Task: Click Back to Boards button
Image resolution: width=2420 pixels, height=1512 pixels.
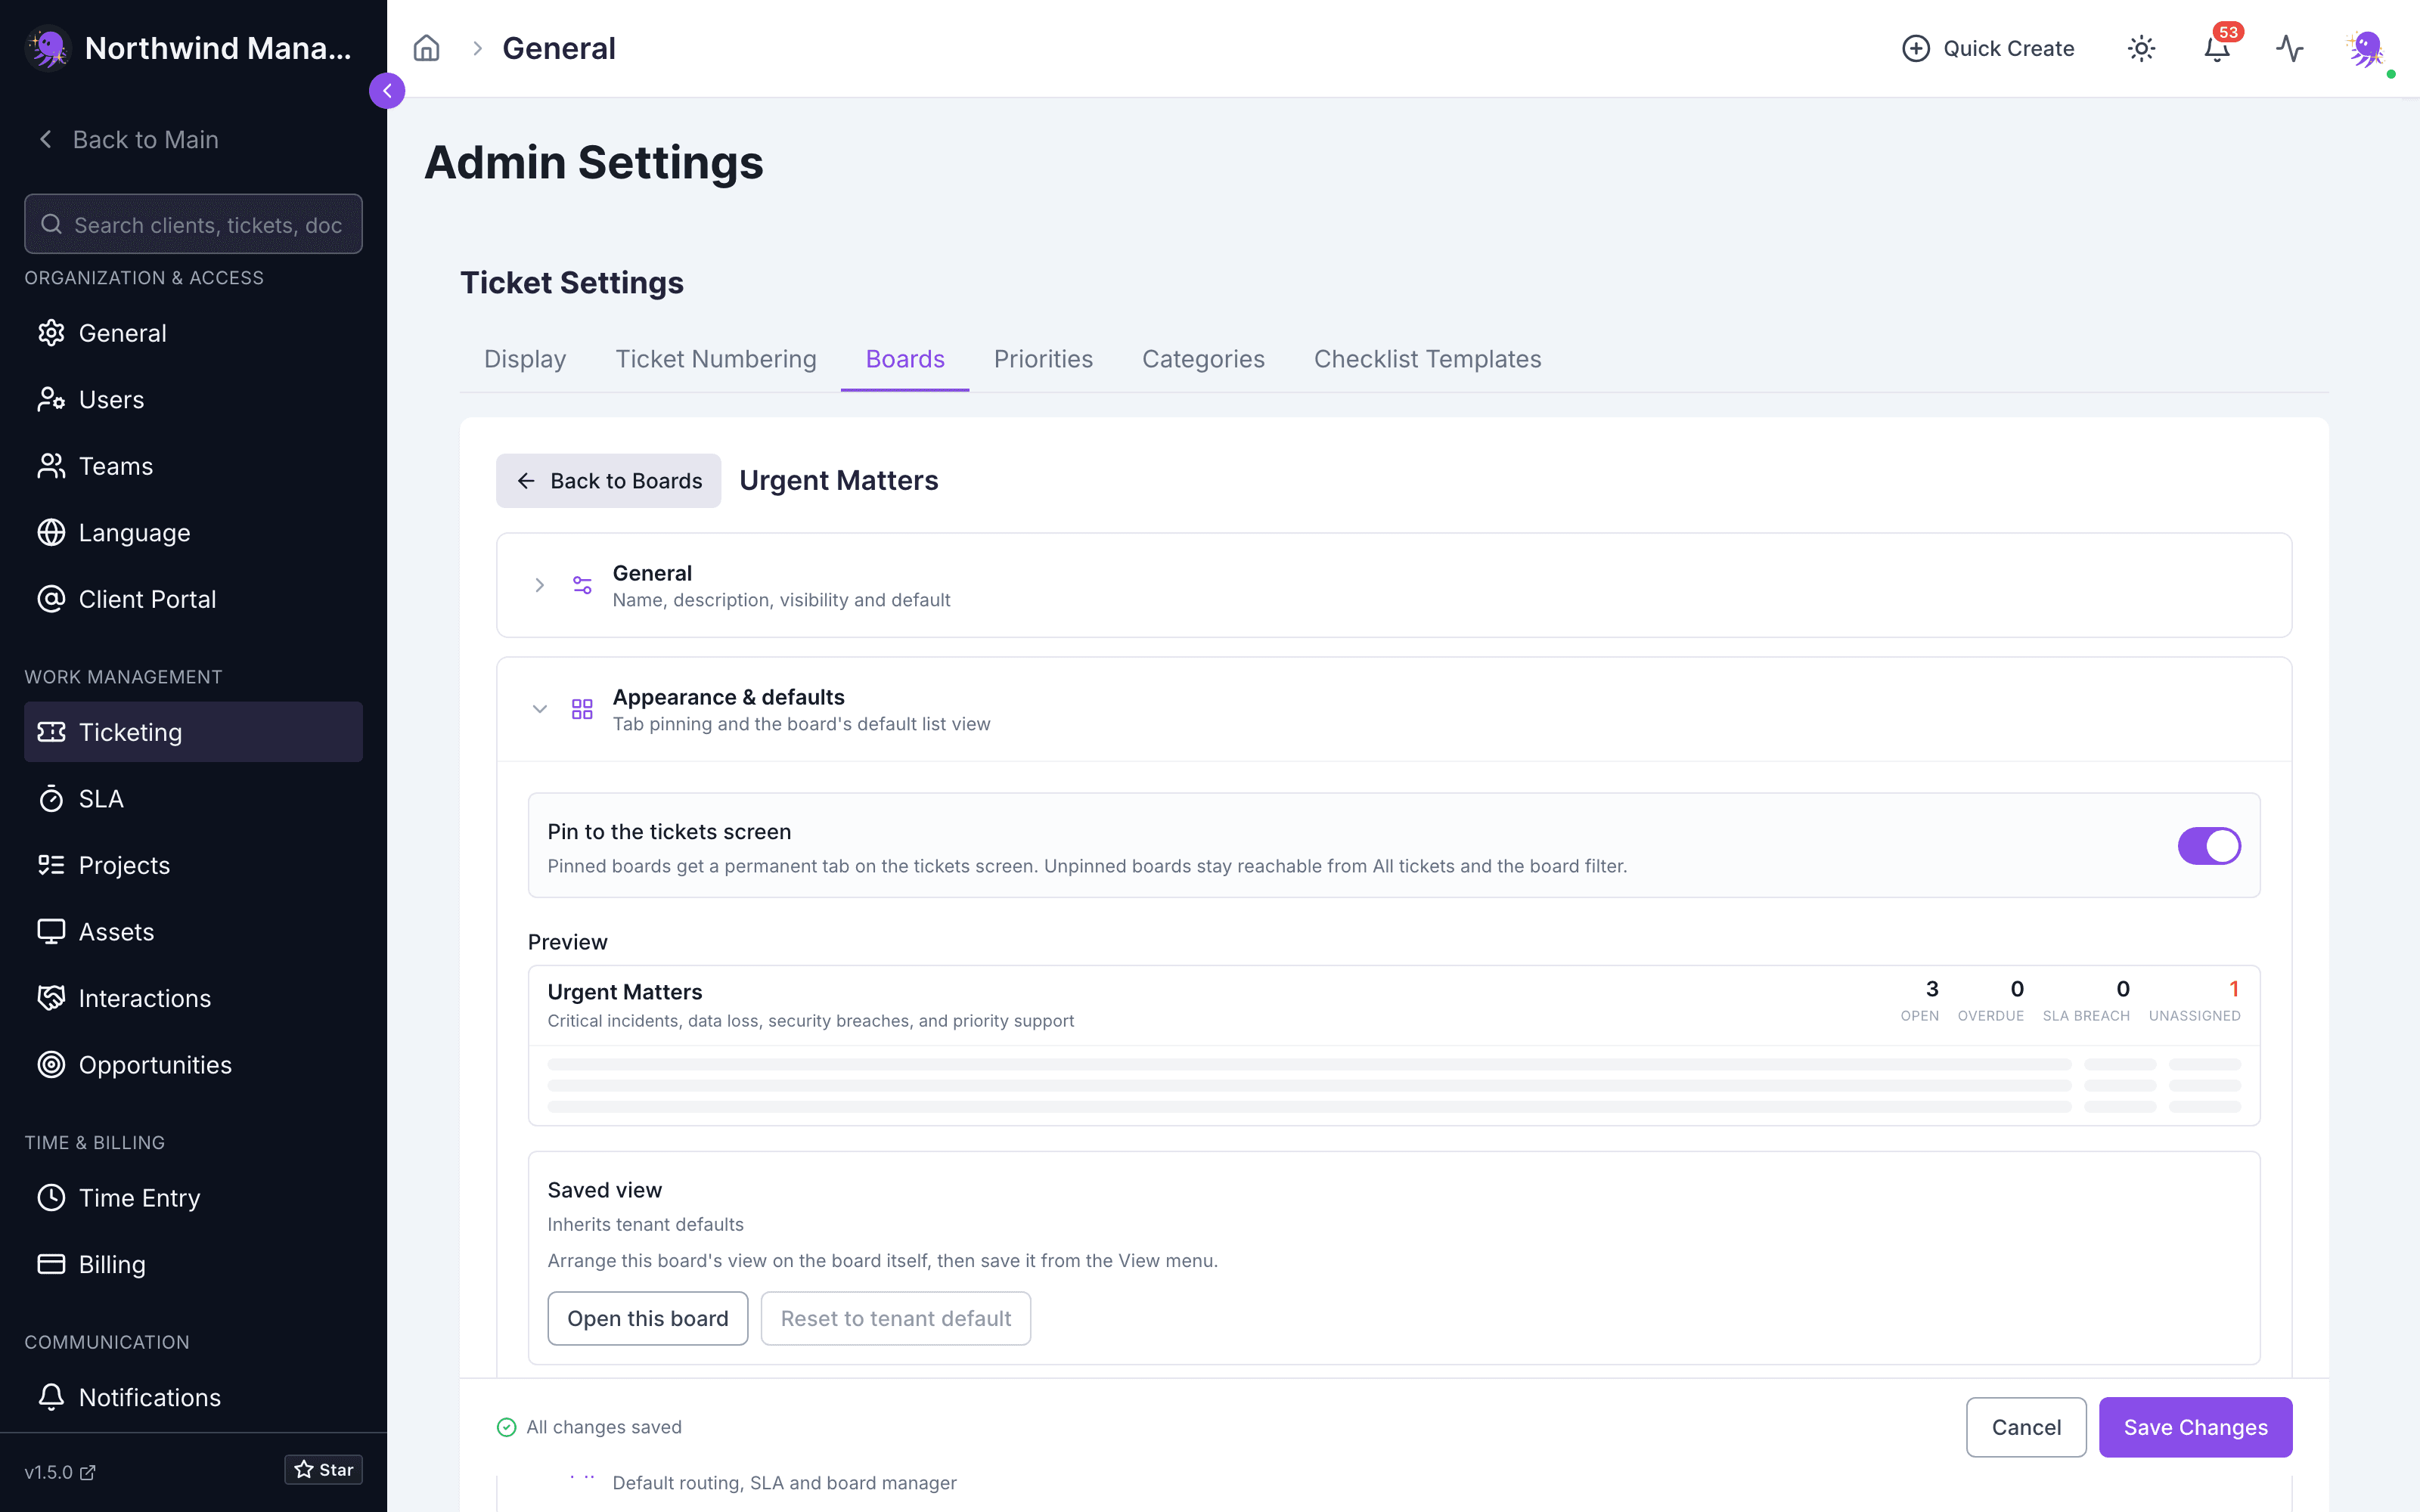Action: (x=608, y=481)
